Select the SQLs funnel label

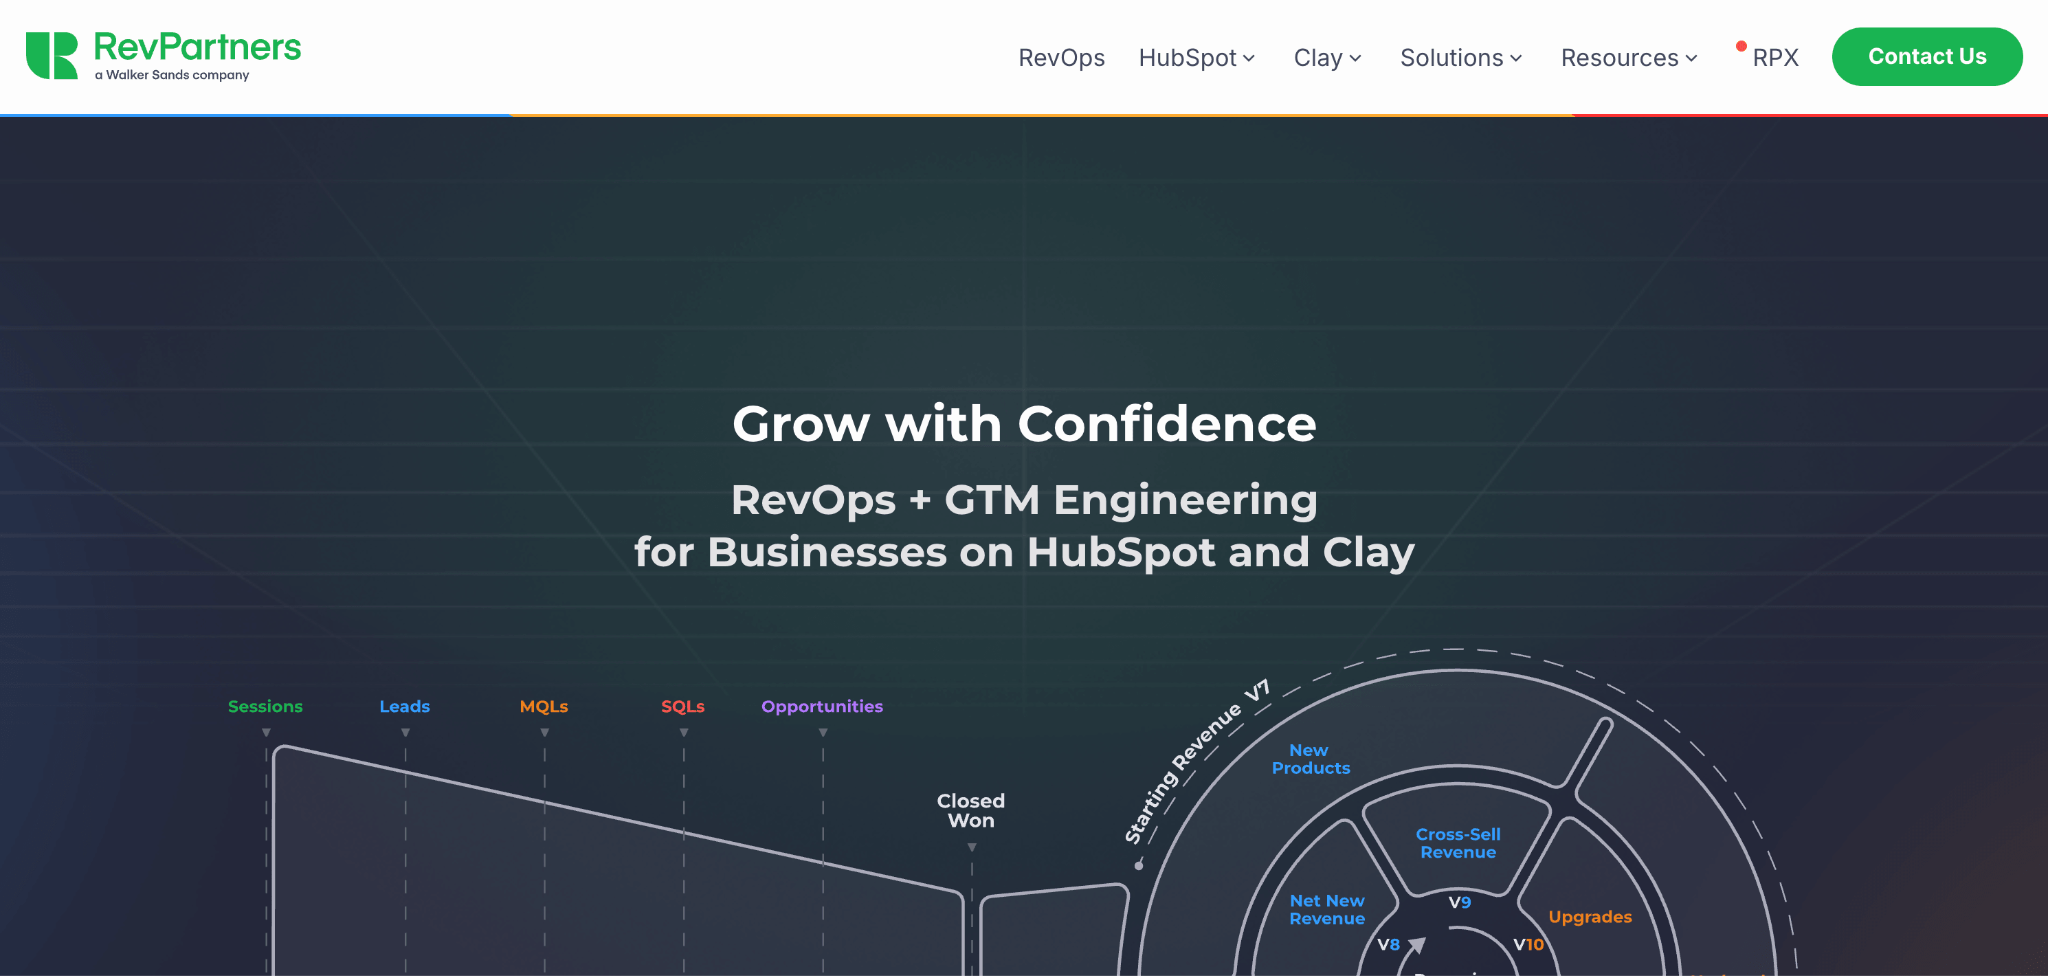point(683,706)
